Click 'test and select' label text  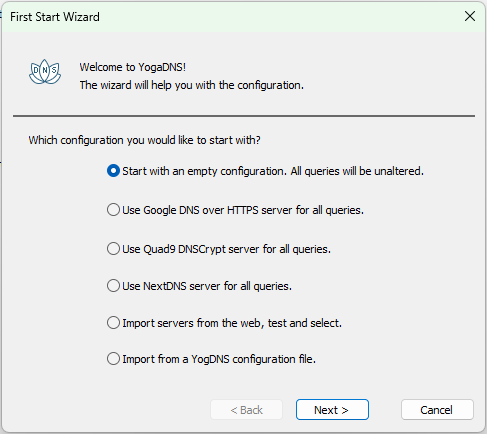[305, 323]
